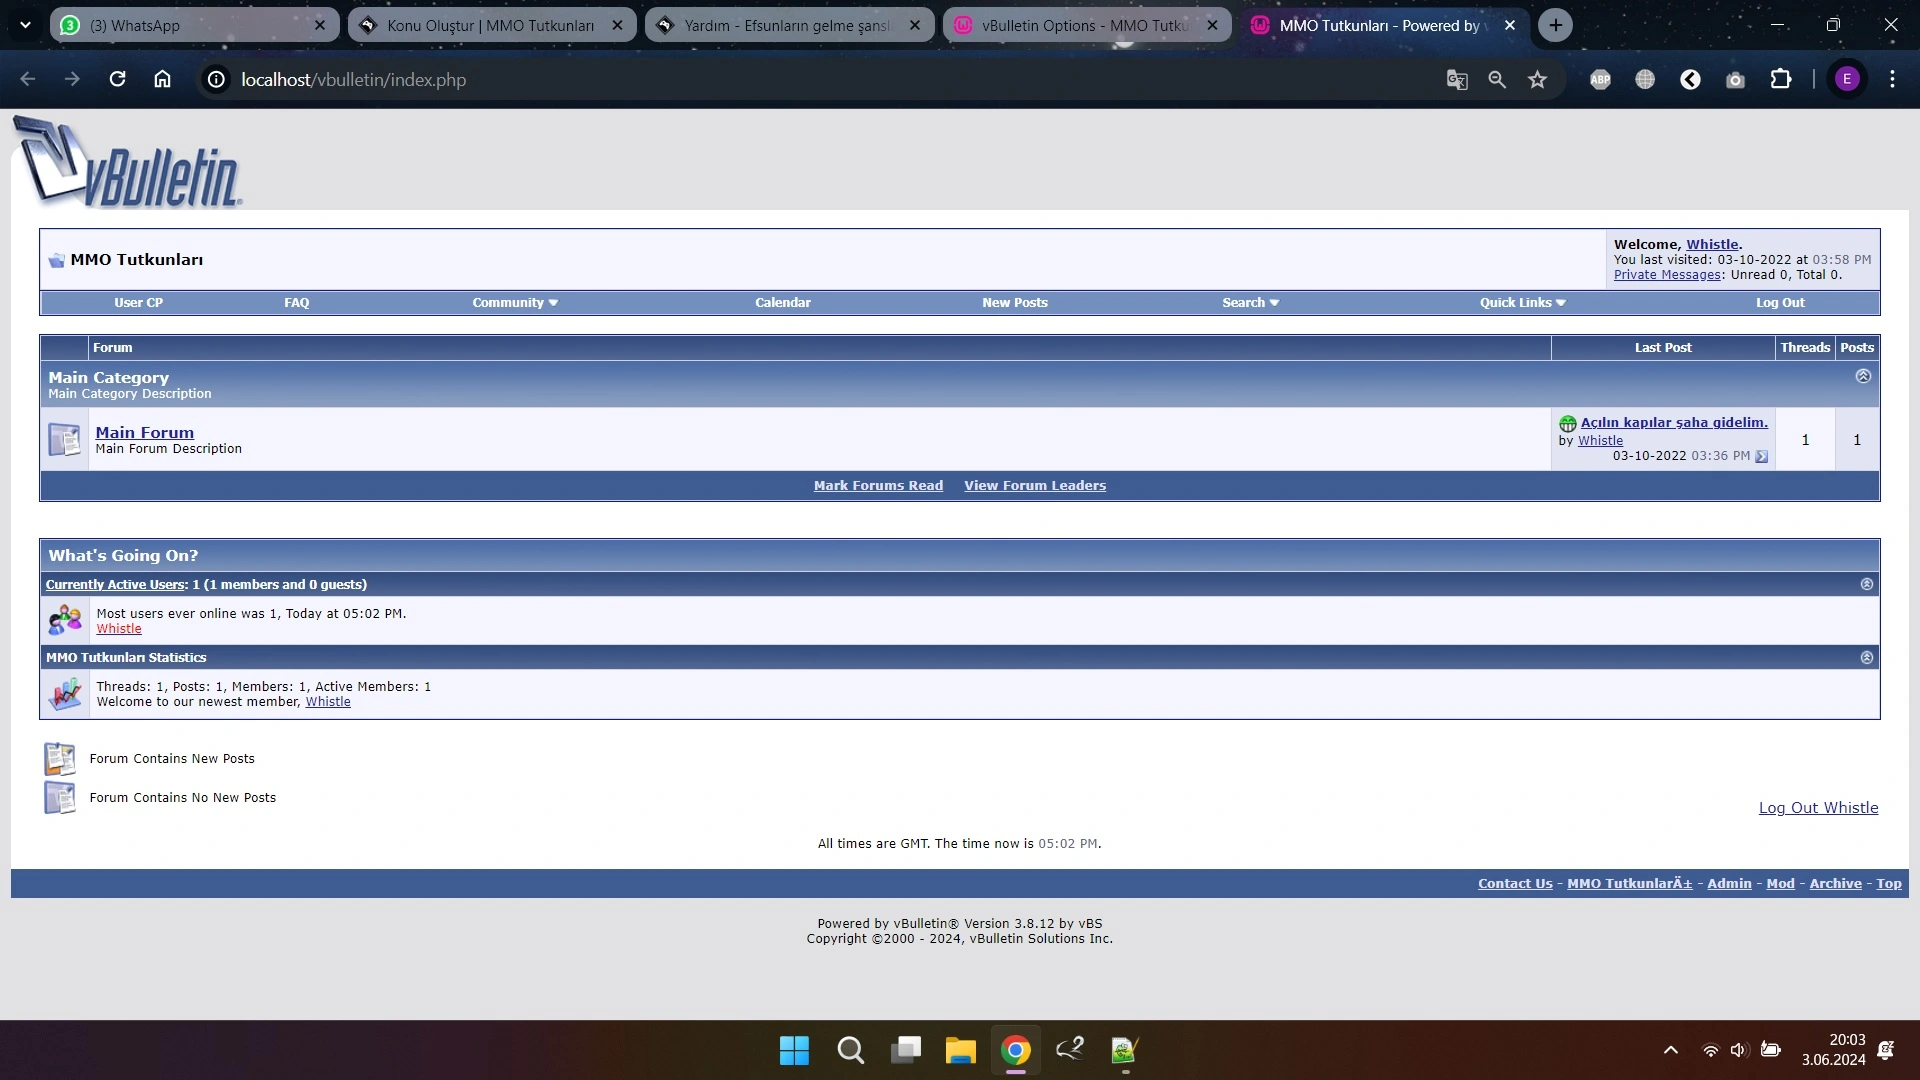Viewport: 1920px width, 1080px height.
Task: Open the Admin footer link
Action: [x=1729, y=884]
